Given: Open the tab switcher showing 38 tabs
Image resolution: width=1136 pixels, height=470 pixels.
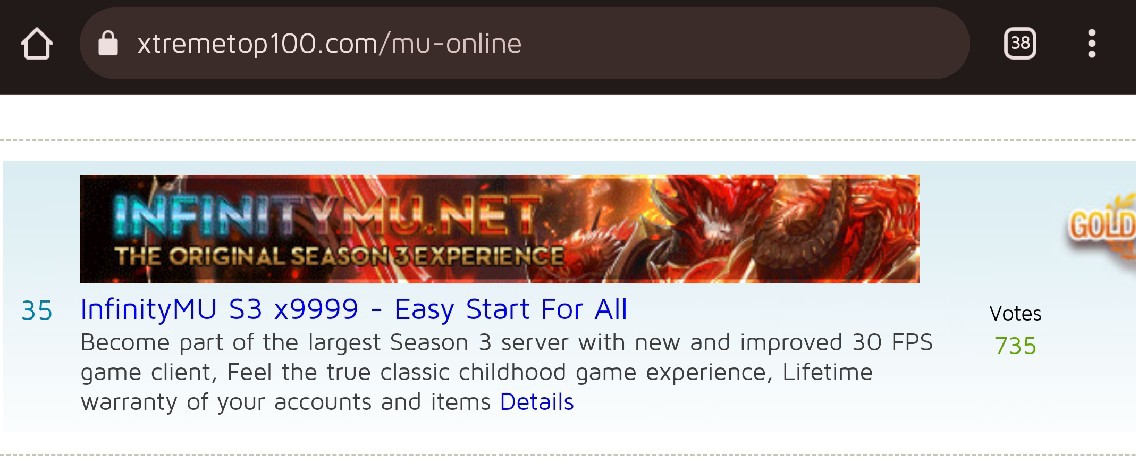Looking at the screenshot, I should pos(1020,43).
